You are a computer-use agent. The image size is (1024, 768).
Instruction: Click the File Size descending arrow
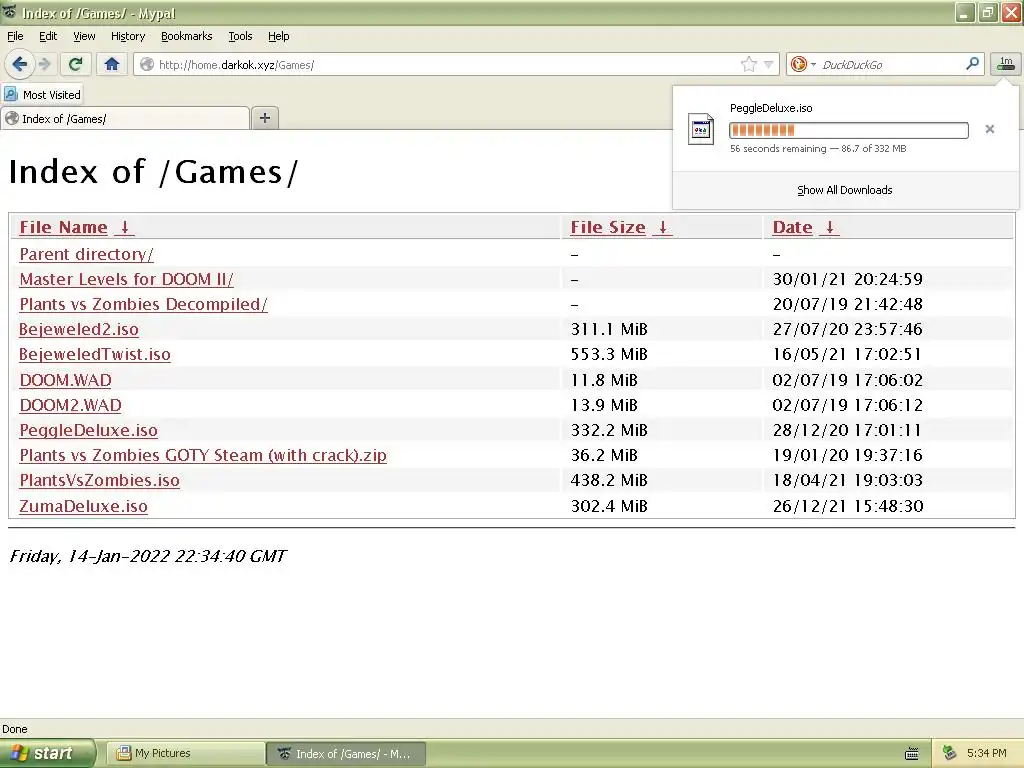(x=662, y=227)
